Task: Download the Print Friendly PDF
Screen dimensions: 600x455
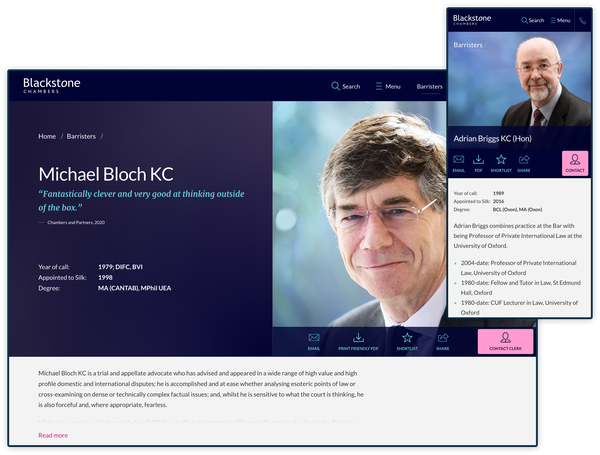Action: [x=358, y=341]
